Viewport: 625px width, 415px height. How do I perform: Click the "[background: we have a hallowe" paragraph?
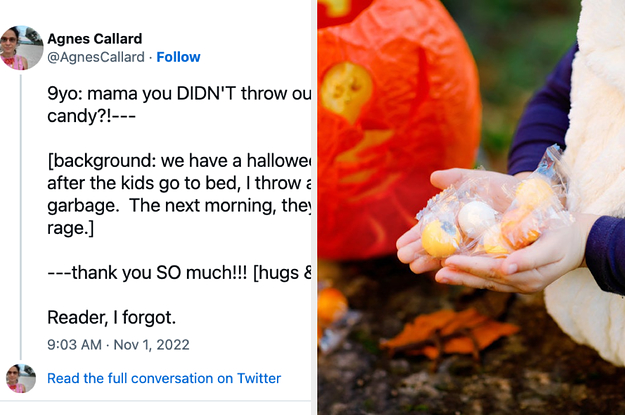pos(180,162)
